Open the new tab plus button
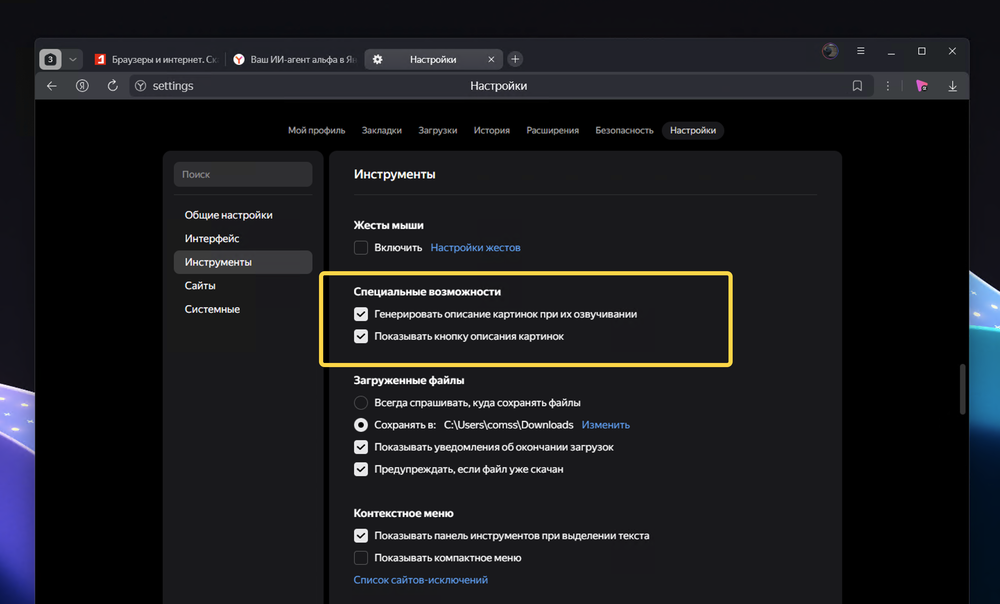Screen dimensions: 1000x604 click(x=515, y=59)
